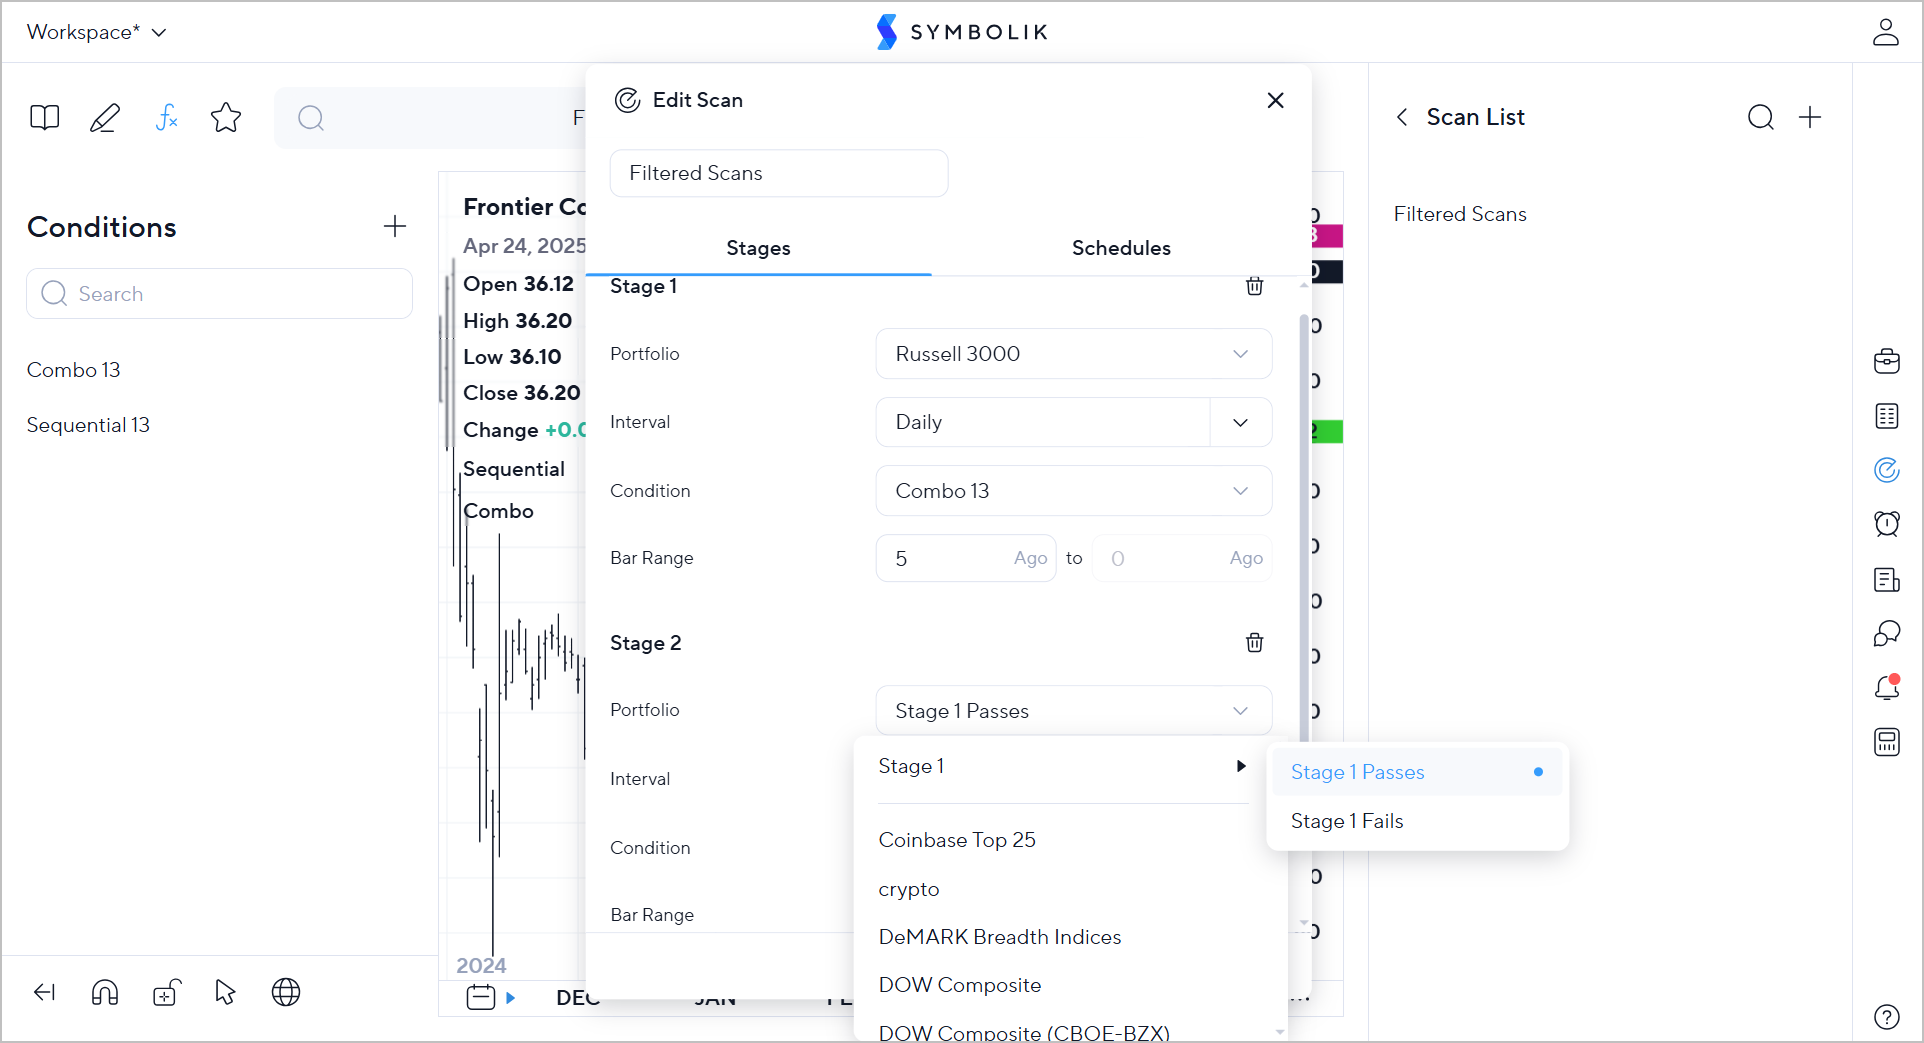This screenshot has width=1924, height=1043.
Task: Open the Workspace dropdown menu
Action: pos(96,32)
